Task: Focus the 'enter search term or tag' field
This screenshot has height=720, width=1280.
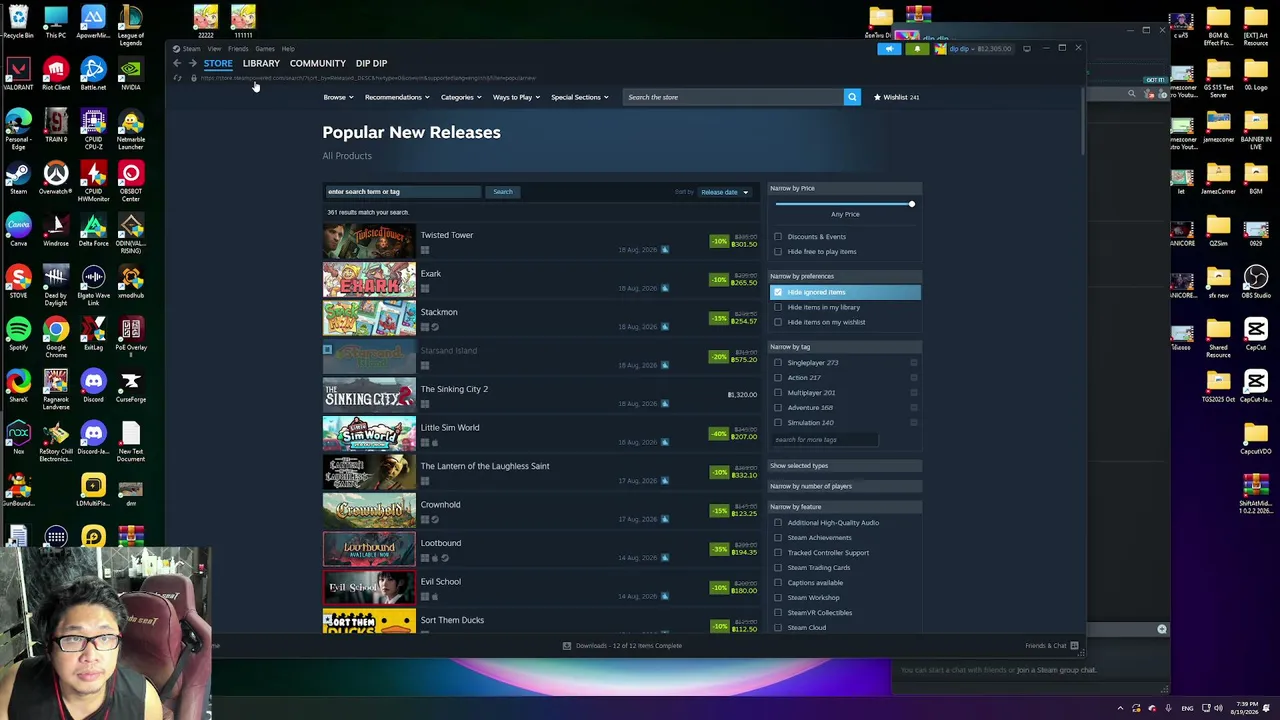Action: tap(403, 192)
